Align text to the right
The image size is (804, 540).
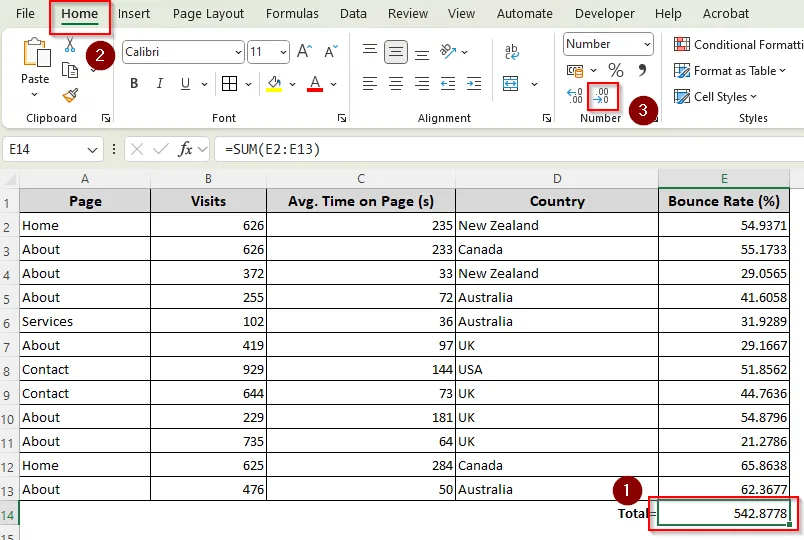tap(422, 83)
